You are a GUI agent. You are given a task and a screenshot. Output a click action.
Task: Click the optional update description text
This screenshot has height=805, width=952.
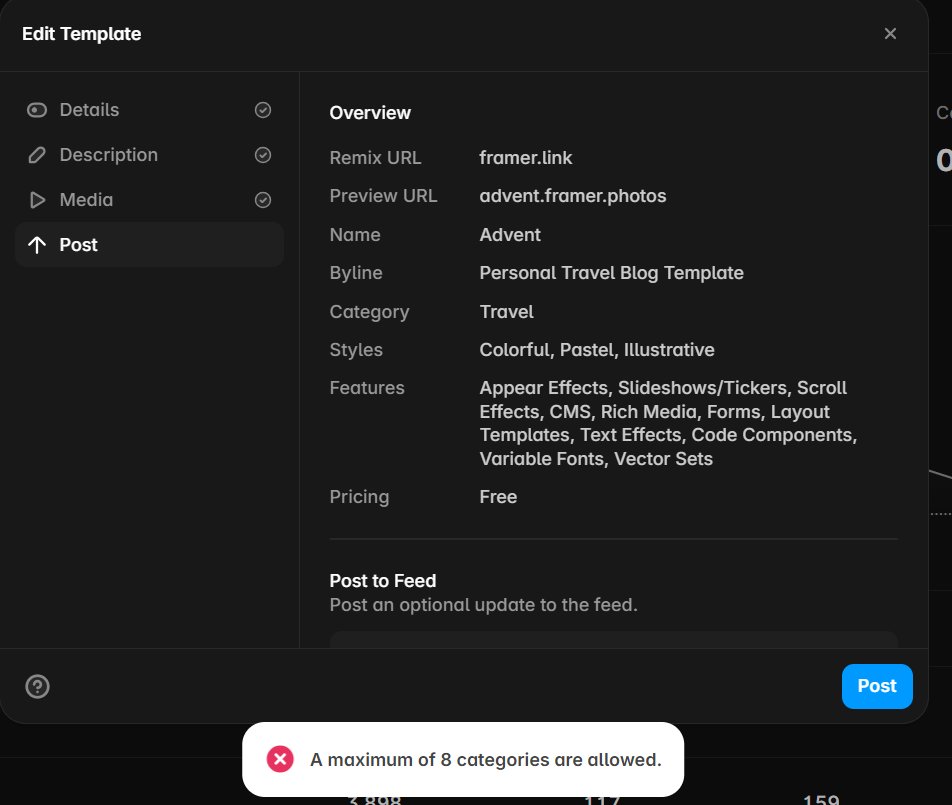point(483,605)
